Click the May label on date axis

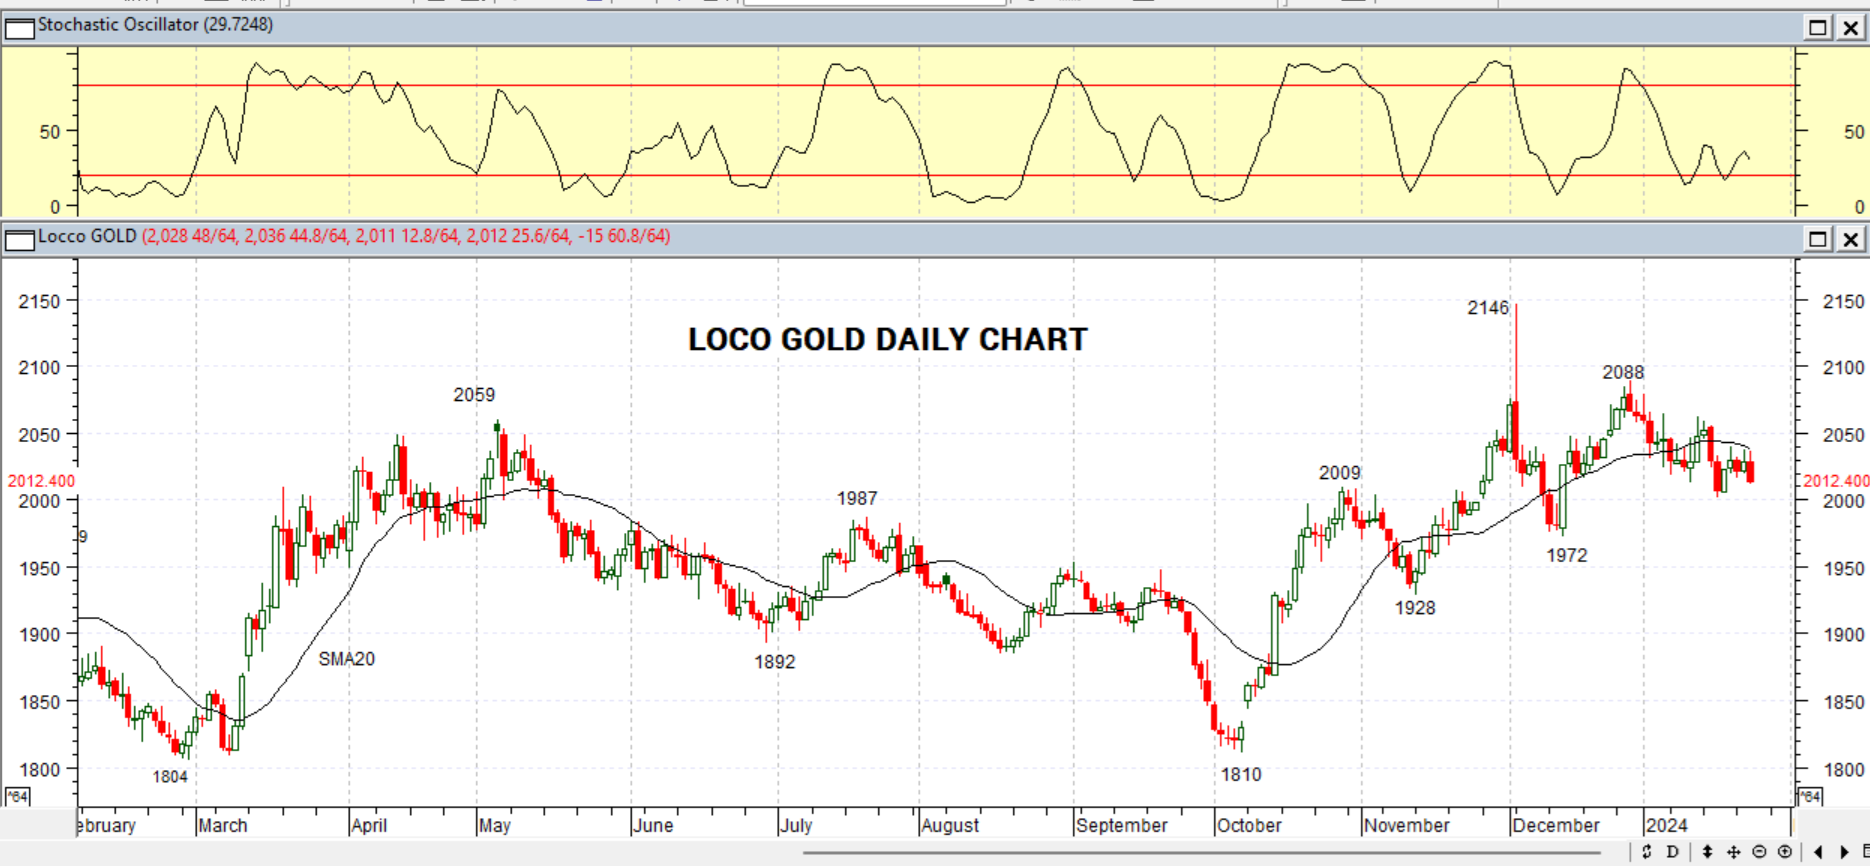494,826
